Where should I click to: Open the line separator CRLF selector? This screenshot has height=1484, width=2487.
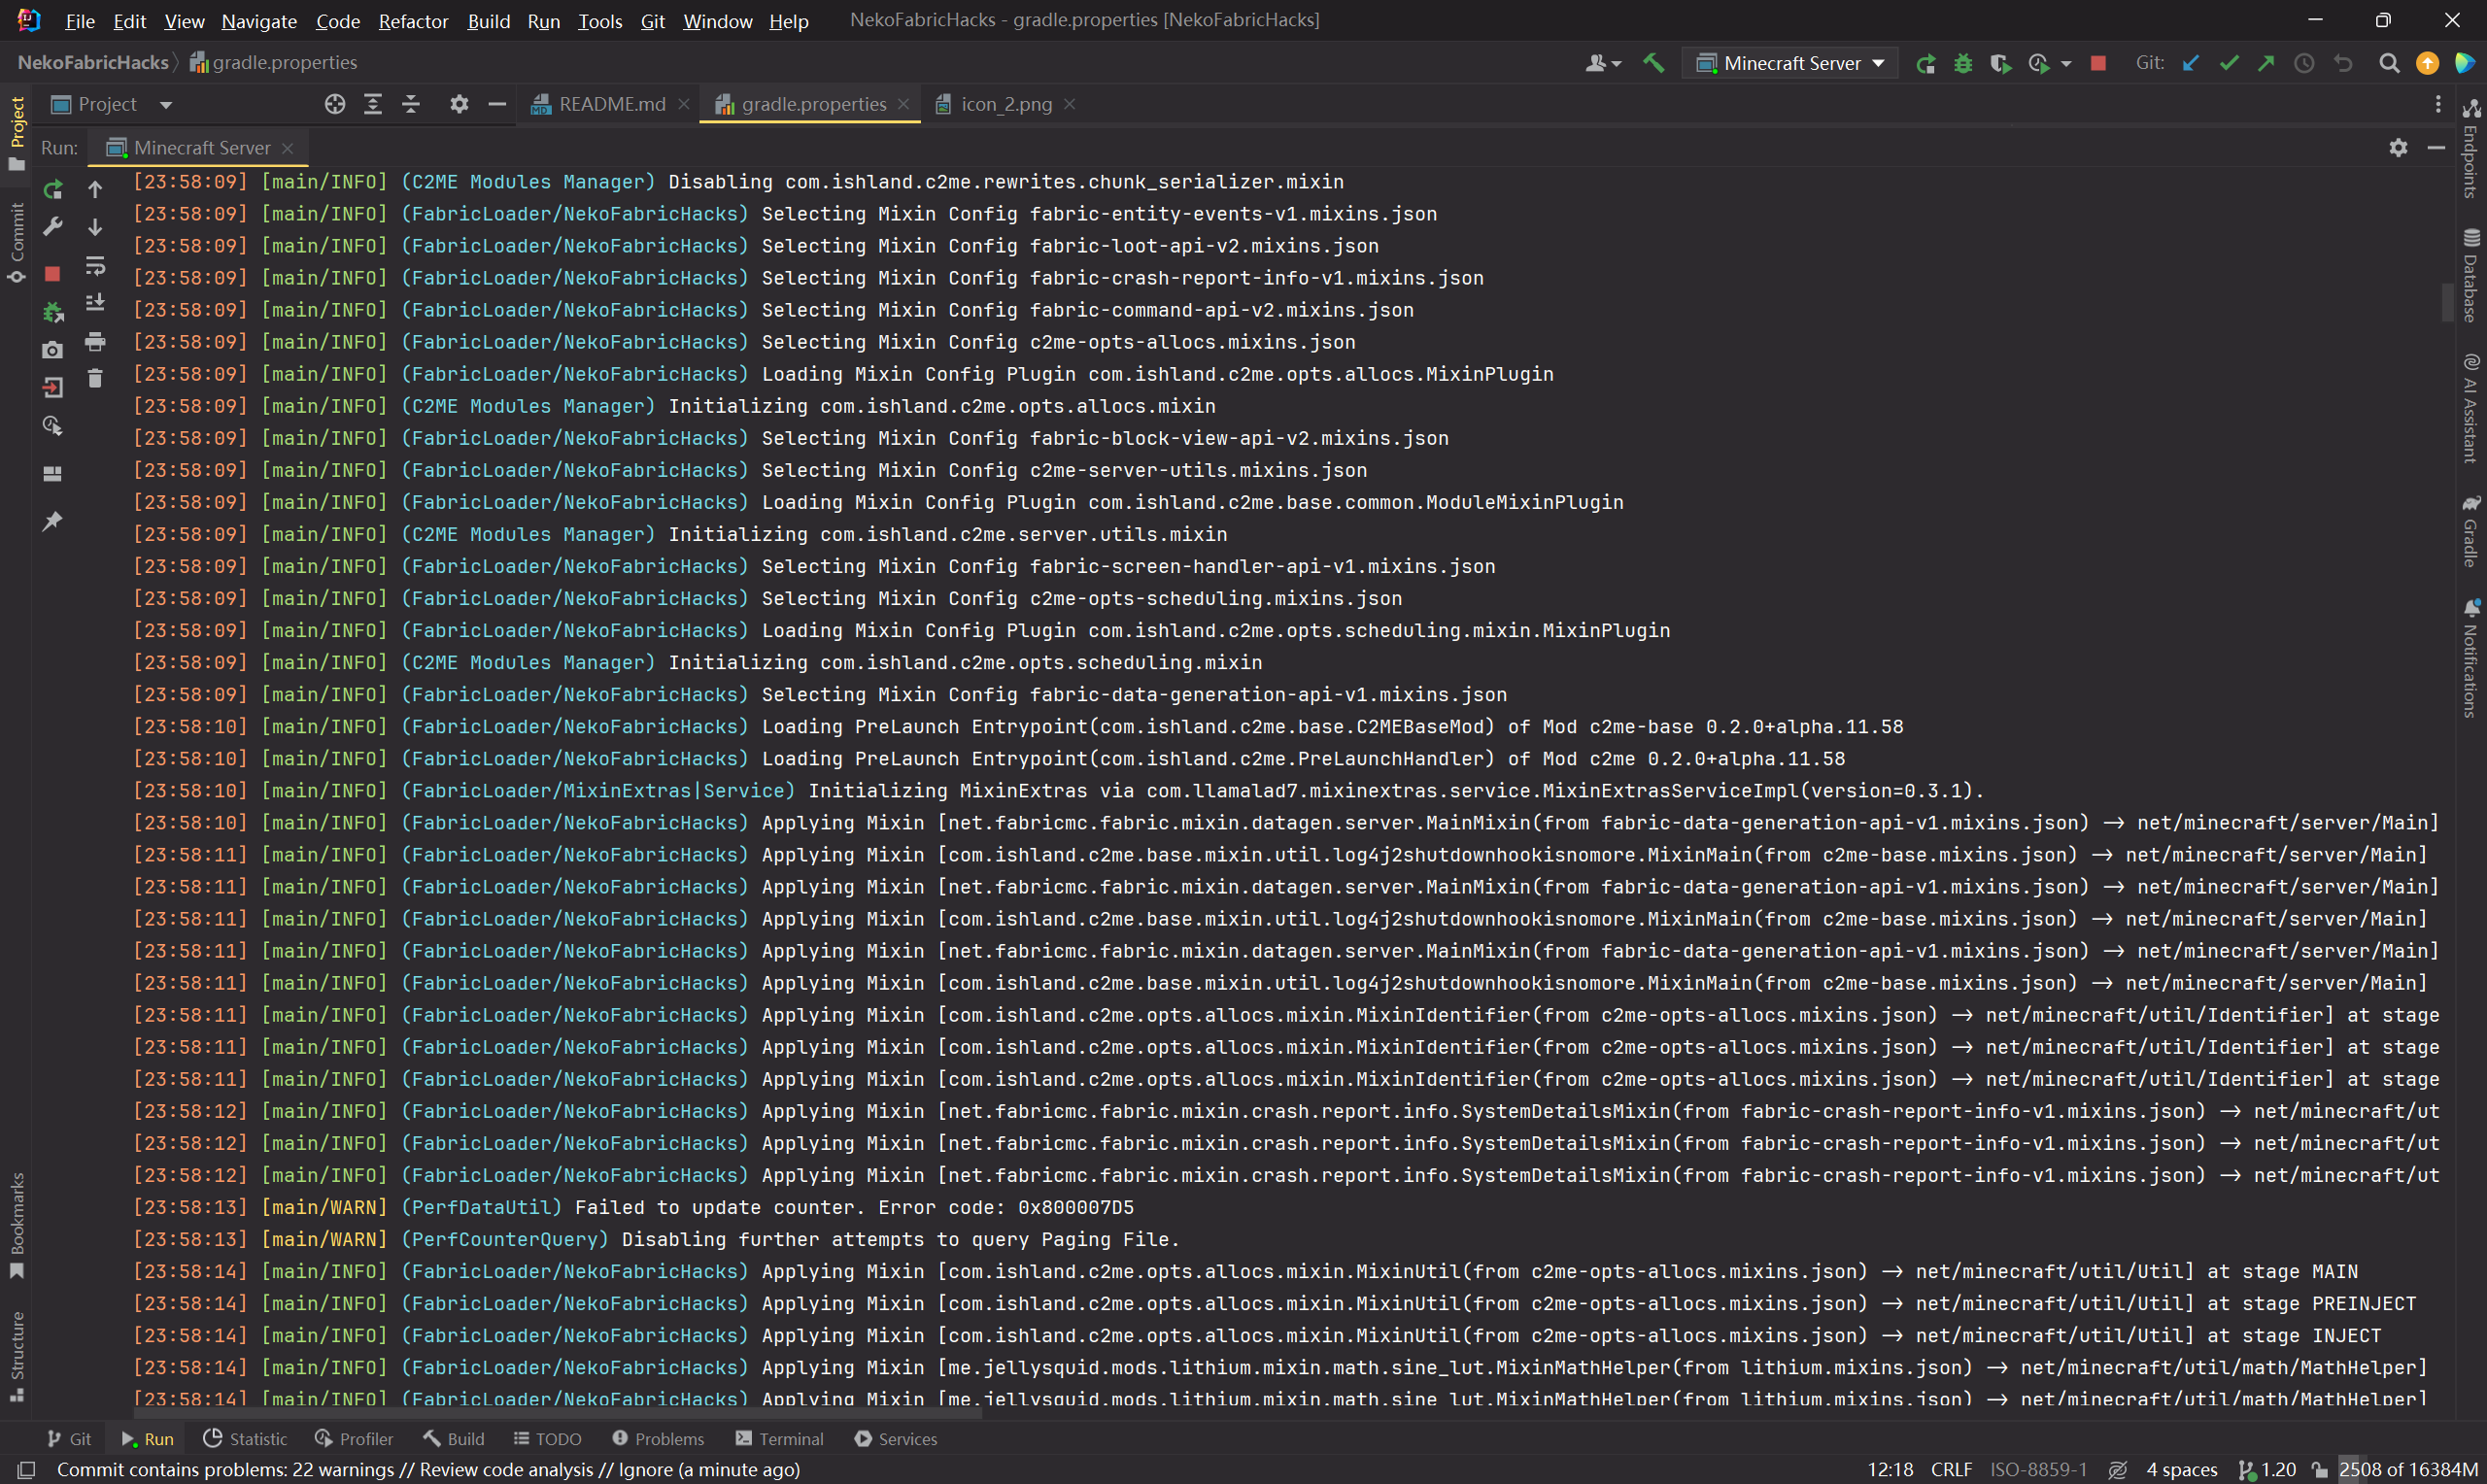click(1950, 1469)
